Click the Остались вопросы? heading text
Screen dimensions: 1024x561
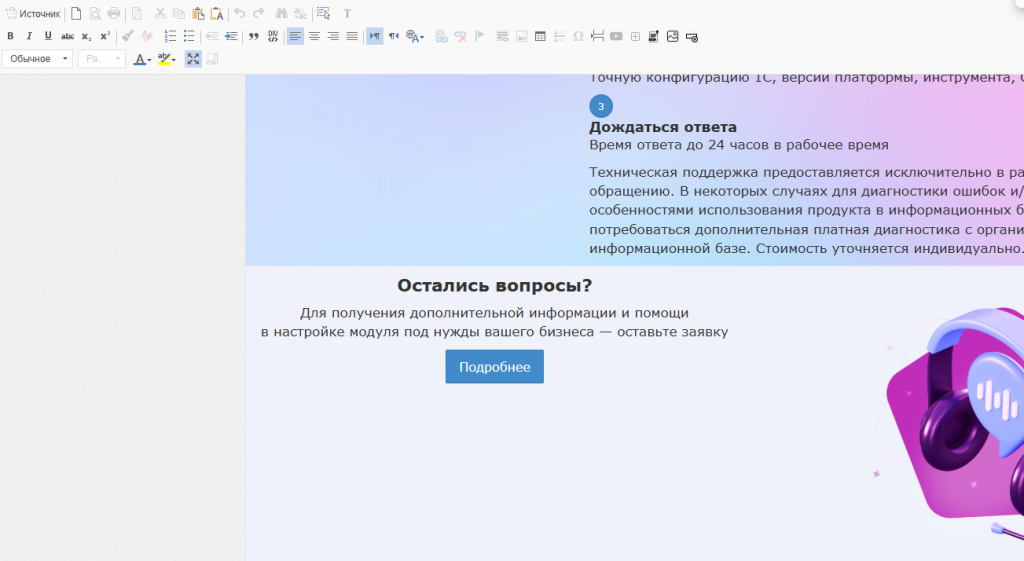pyautogui.click(x=494, y=285)
